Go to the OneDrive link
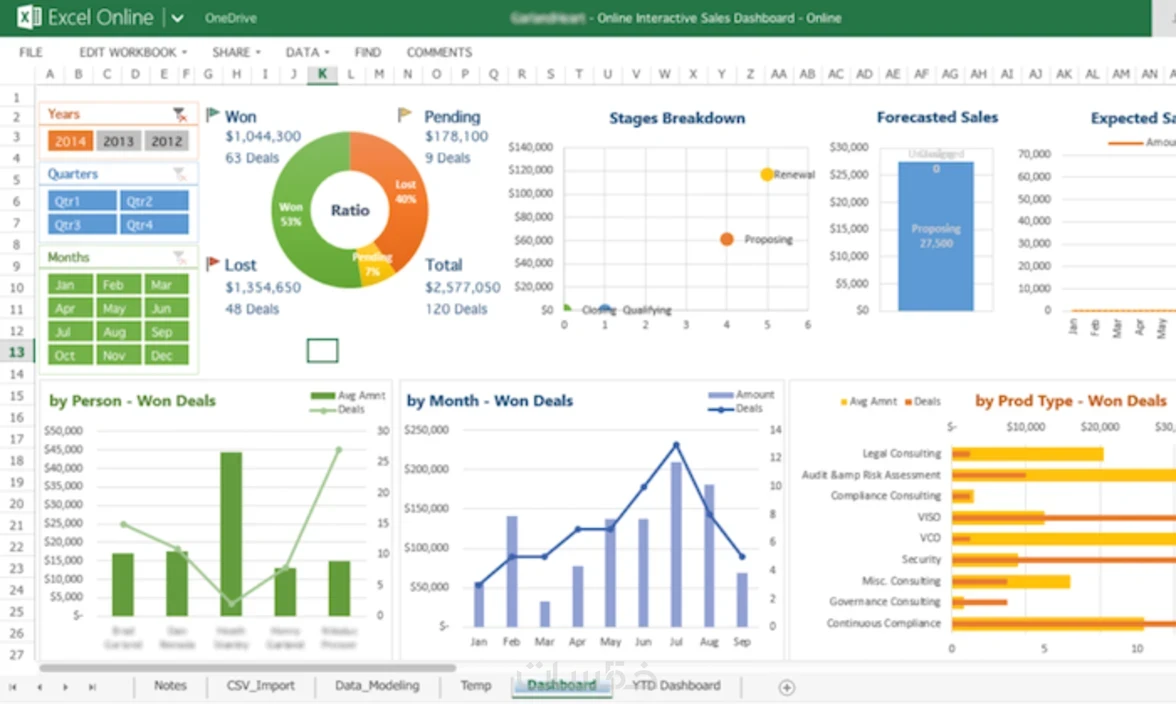Screen dimensions: 1176x704 pos(231,18)
